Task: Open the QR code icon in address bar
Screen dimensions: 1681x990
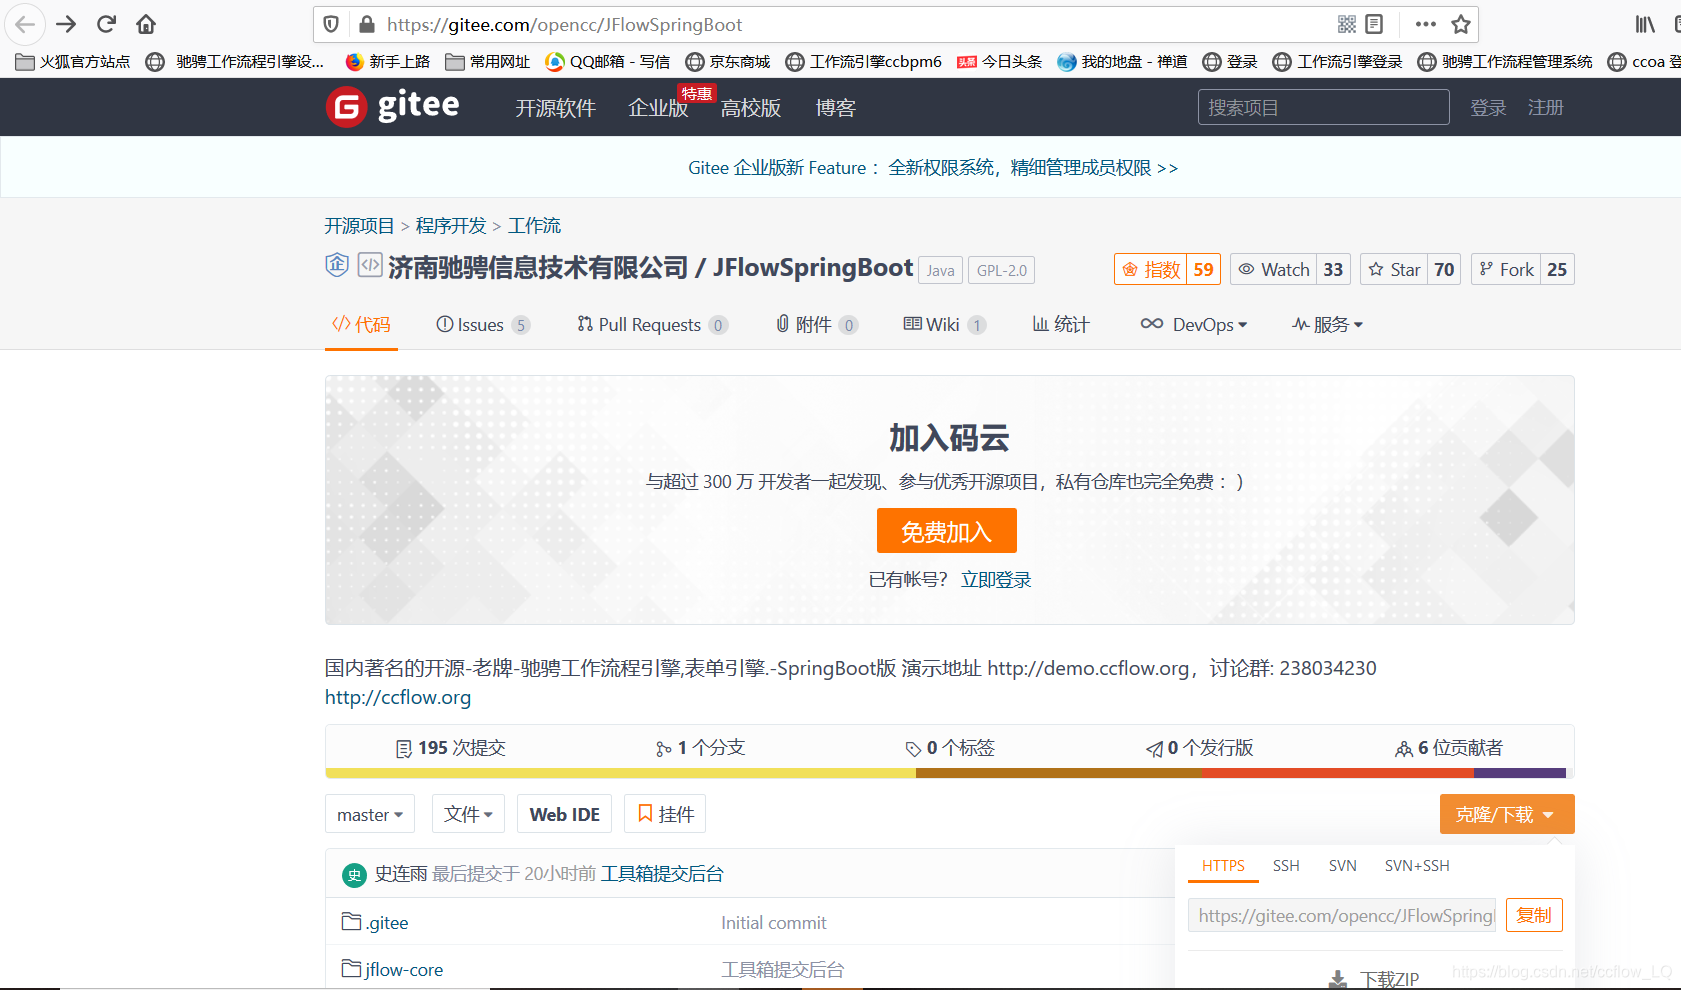Action: click(1347, 24)
